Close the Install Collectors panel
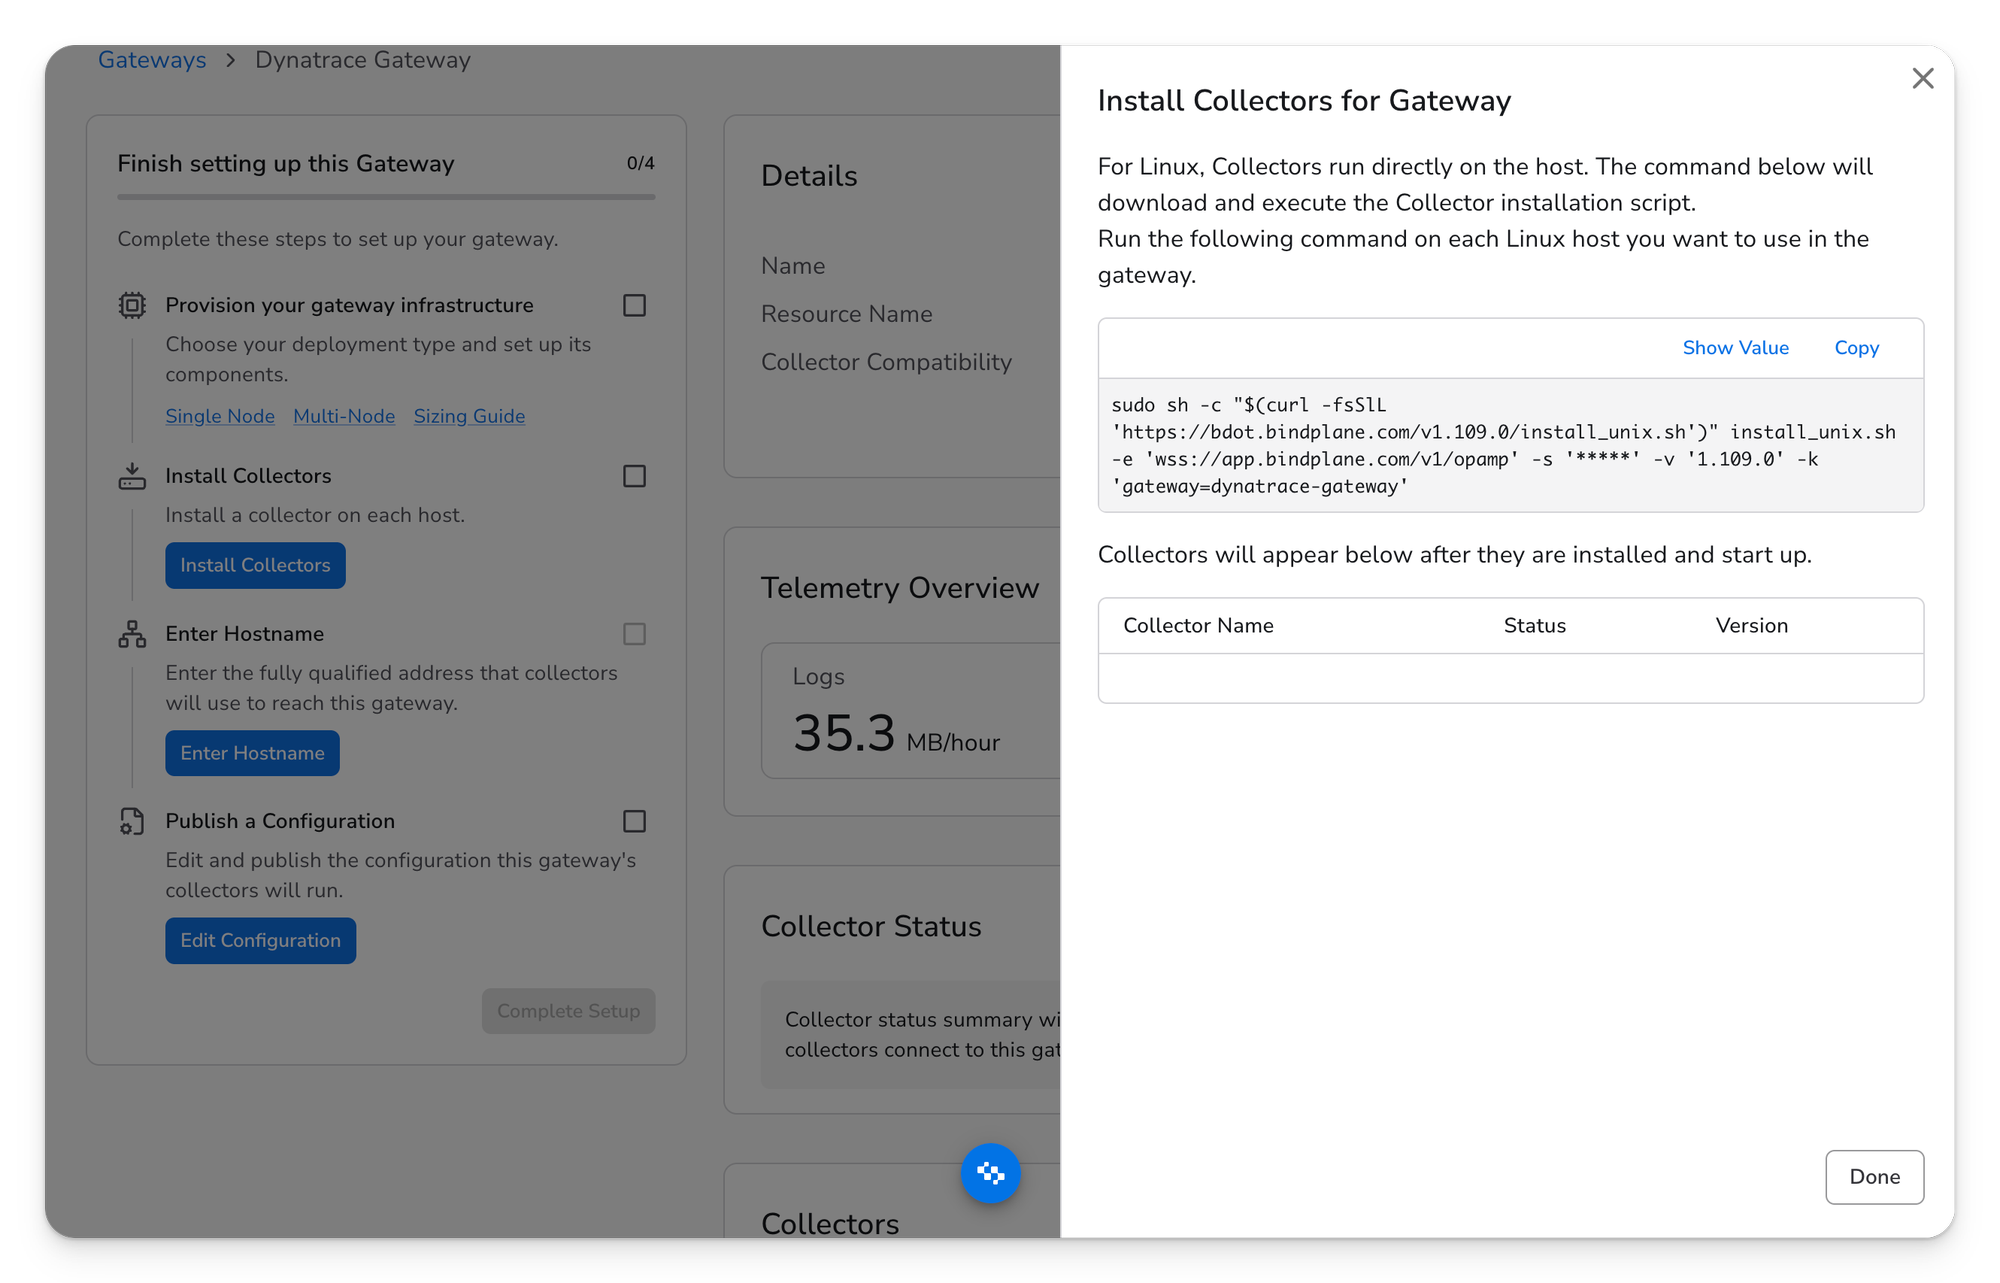The image size is (2000, 1283). [x=1922, y=78]
